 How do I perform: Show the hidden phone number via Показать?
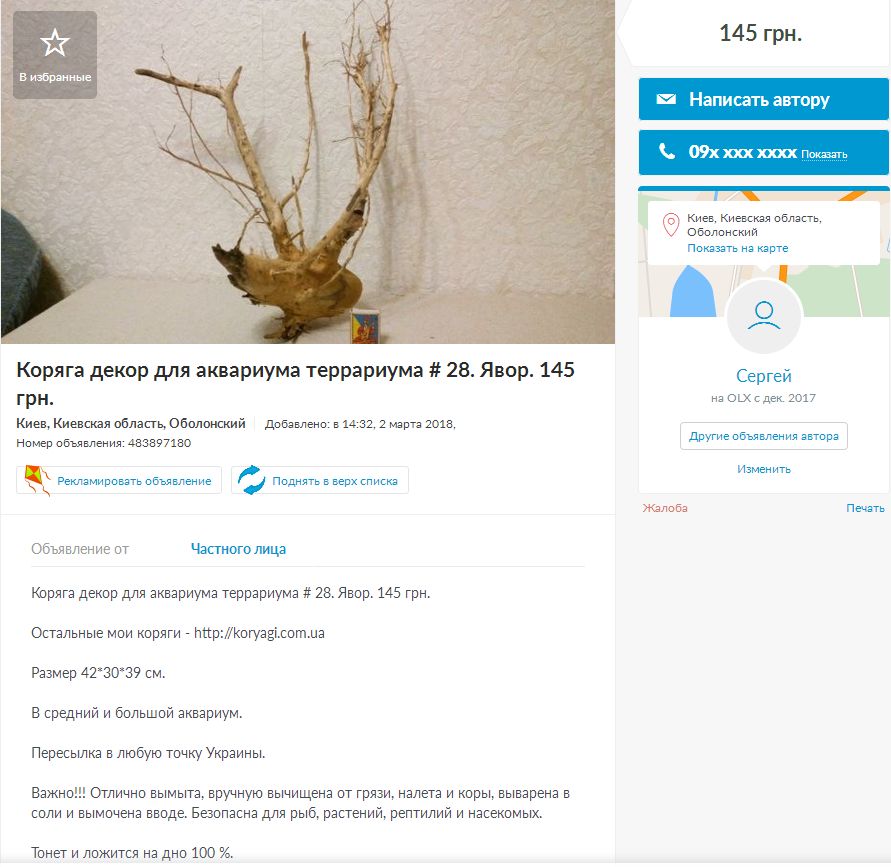point(824,155)
